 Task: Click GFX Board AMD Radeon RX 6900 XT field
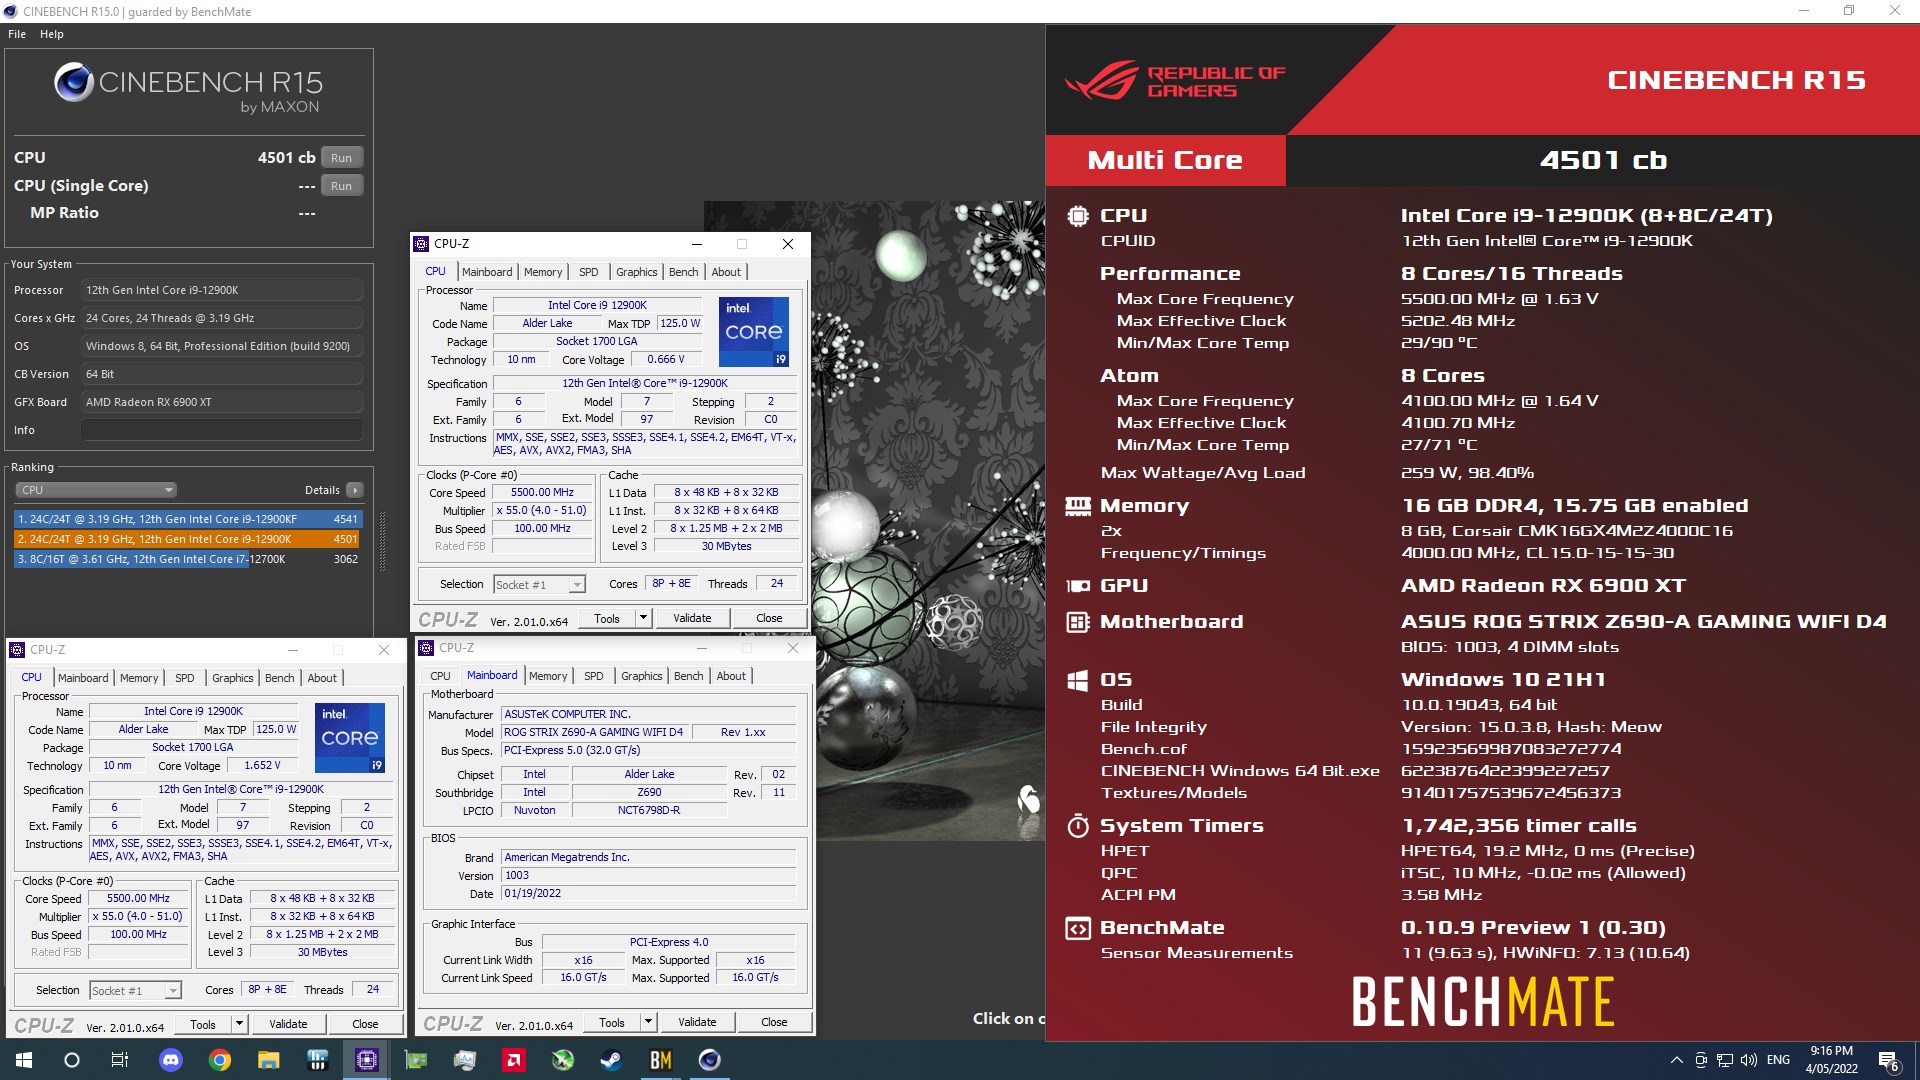(x=222, y=402)
